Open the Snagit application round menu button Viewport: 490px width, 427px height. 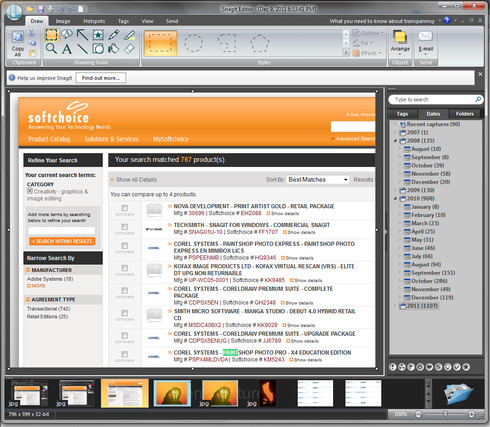pos(14,12)
